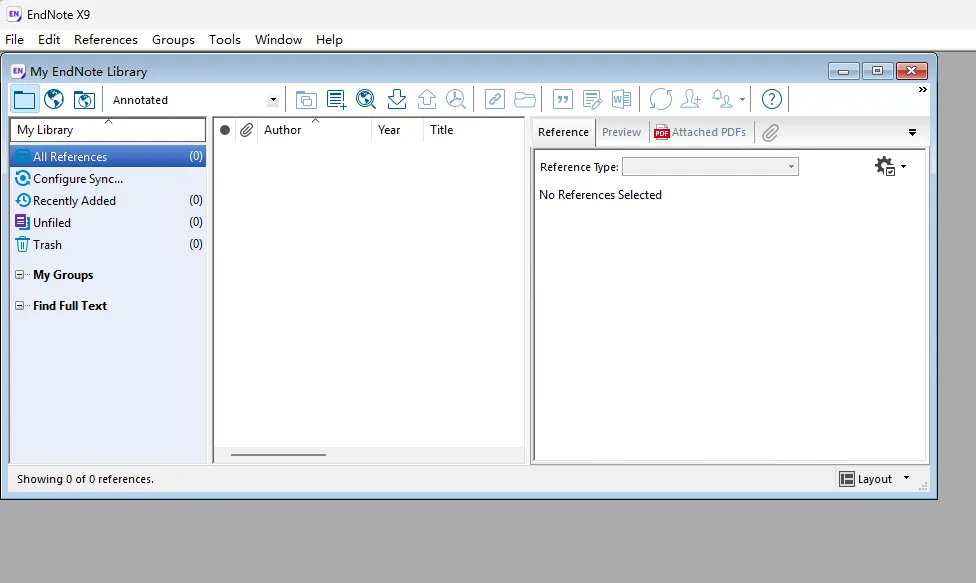Click the Return to Word Processor icon
Image resolution: width=976 pixels, height=583 pixels.
coord(621,100)
